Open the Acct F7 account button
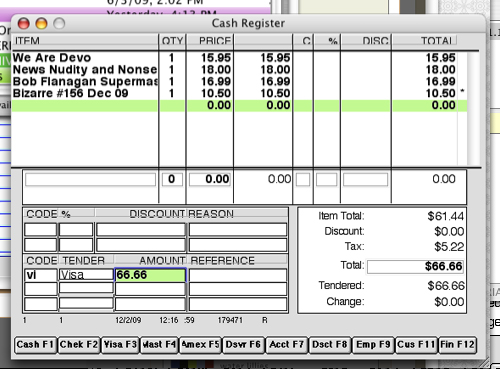500x369 pixels. (x=287, y=345)
